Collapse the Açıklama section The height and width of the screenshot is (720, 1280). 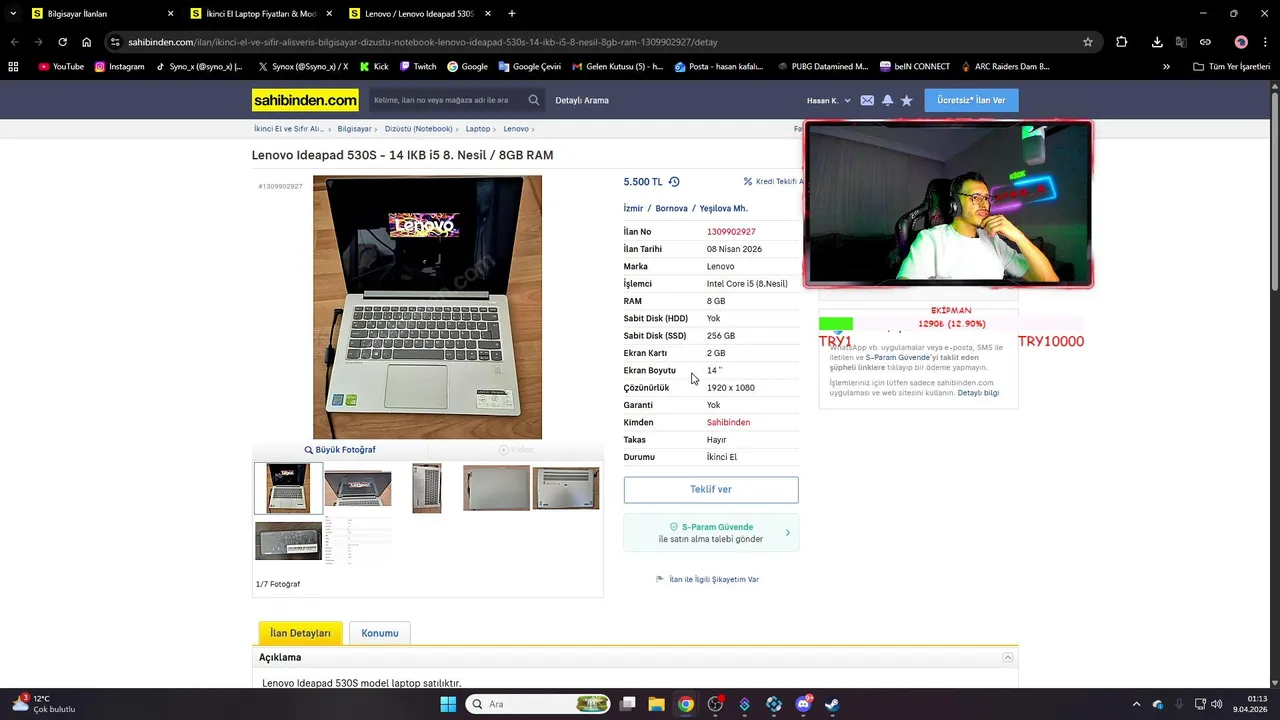[1008, 657]
